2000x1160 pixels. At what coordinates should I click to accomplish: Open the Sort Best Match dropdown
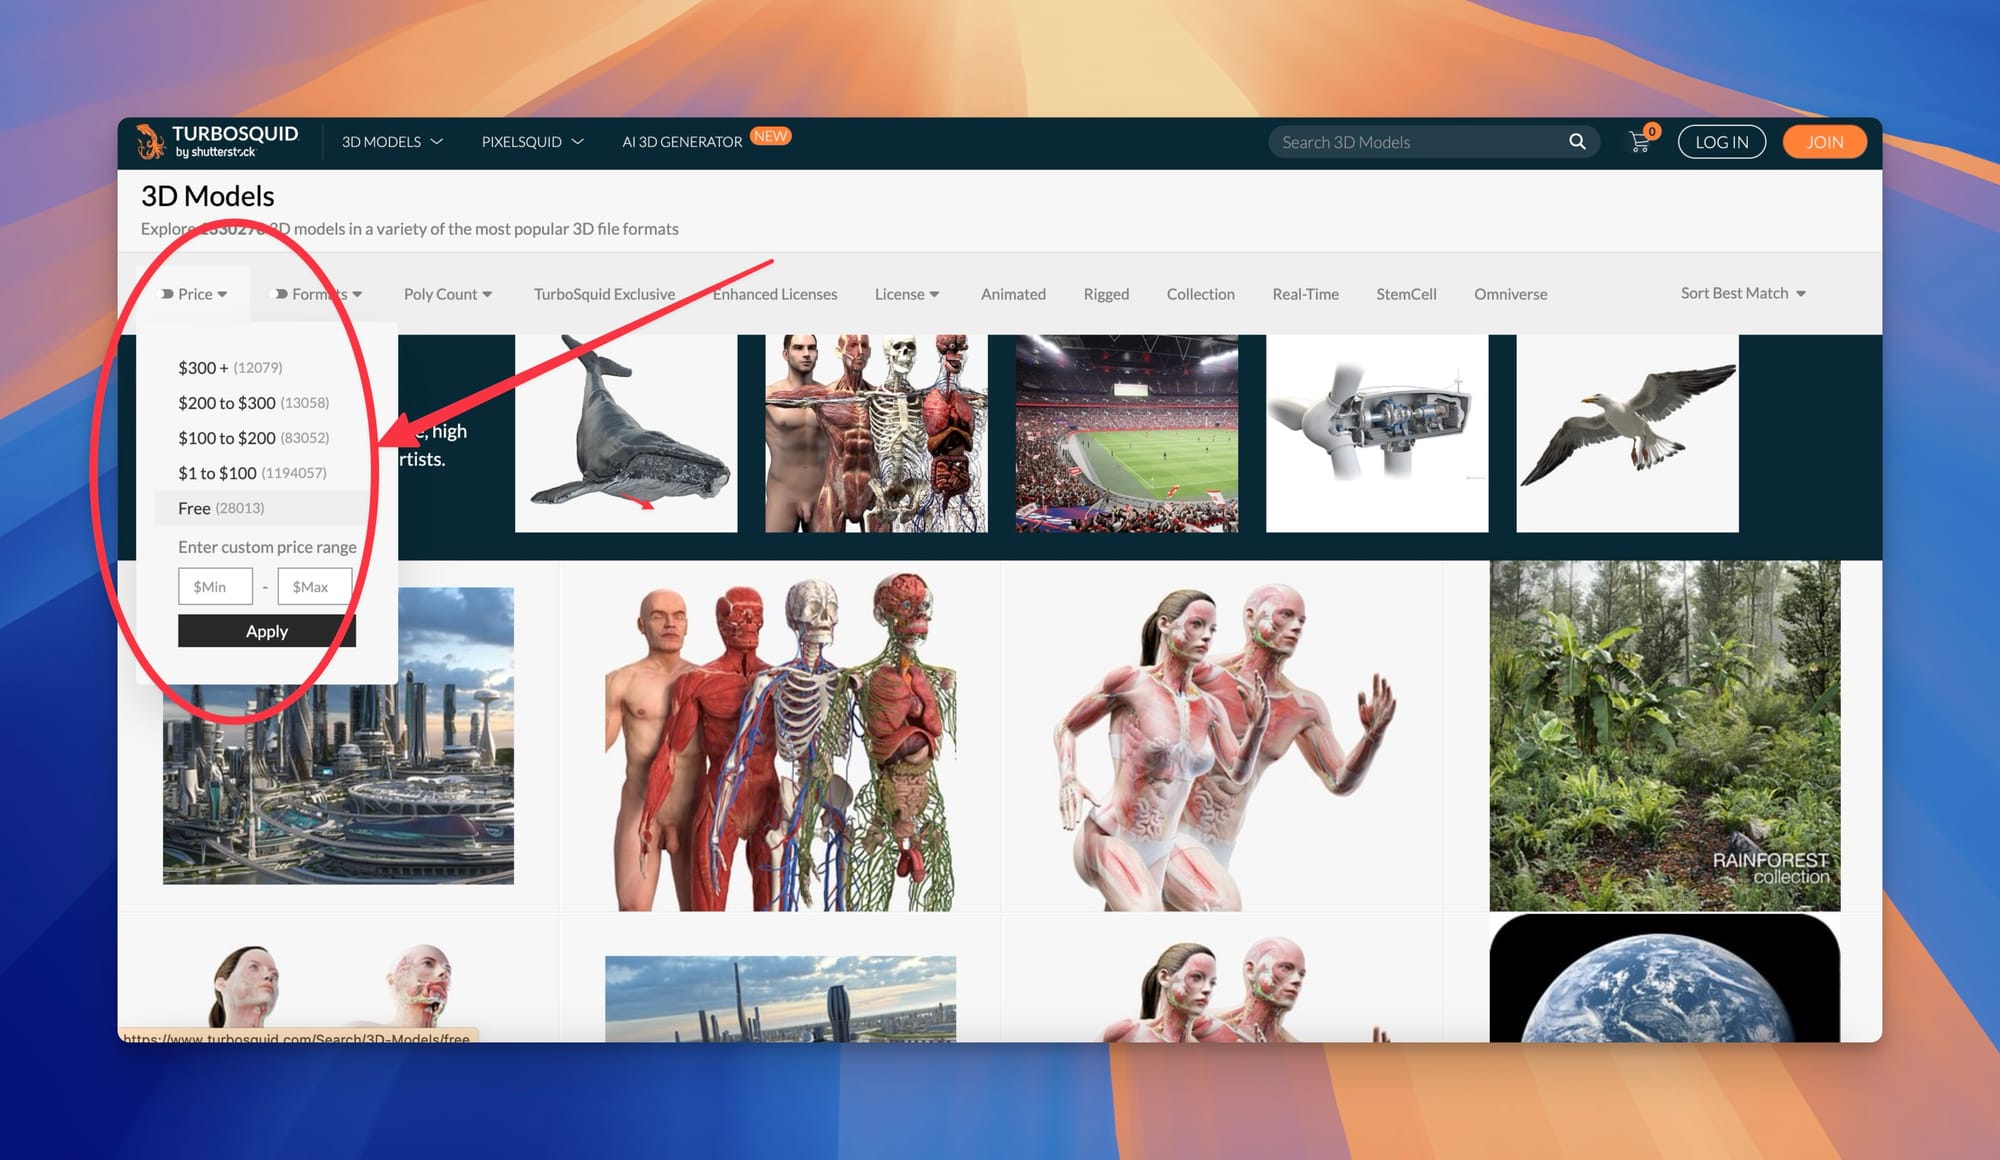point(1742,293)
